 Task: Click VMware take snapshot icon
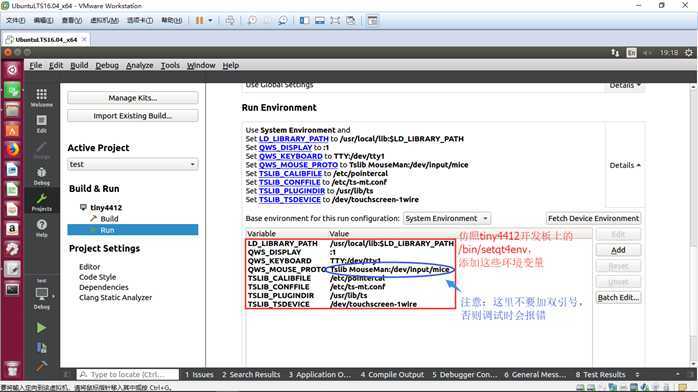(252, 20)
